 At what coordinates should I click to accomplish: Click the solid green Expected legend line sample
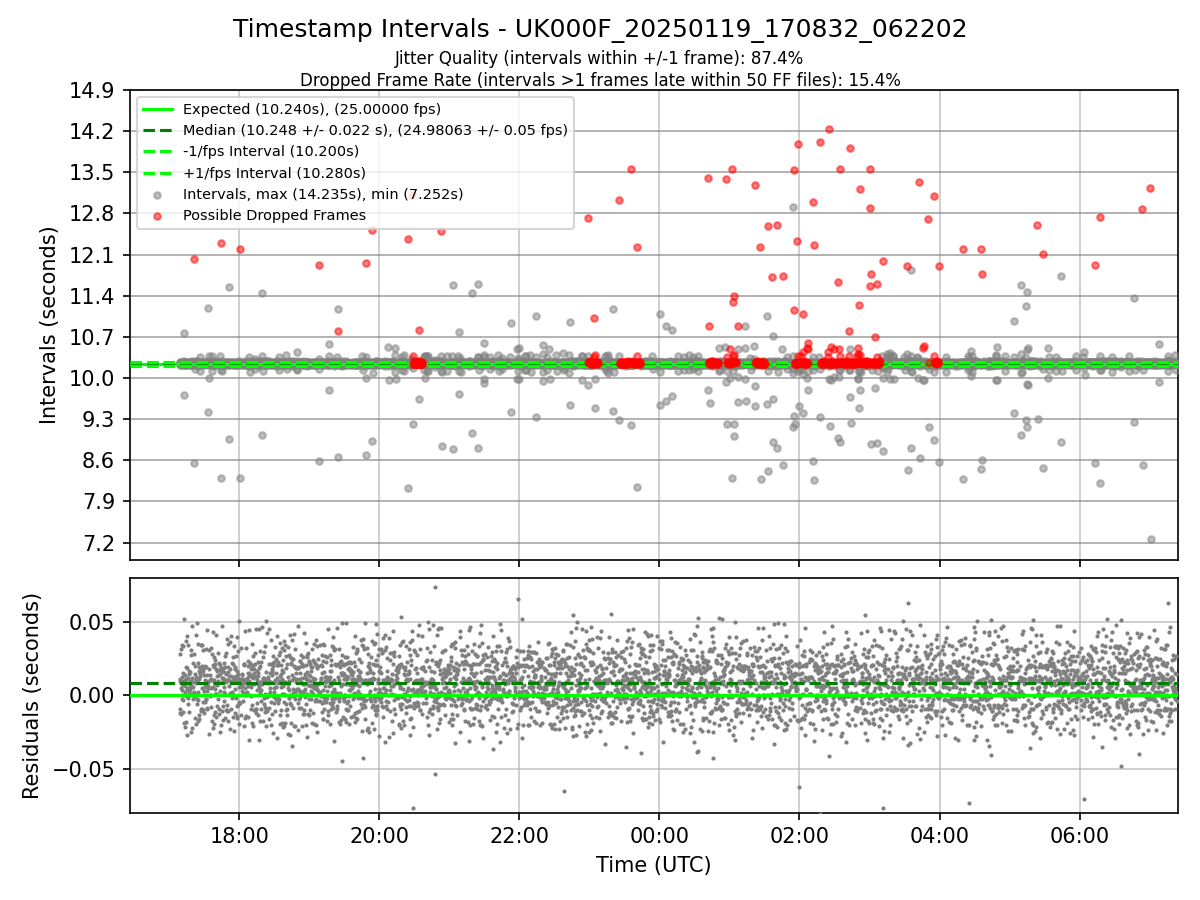coord(159,109)
